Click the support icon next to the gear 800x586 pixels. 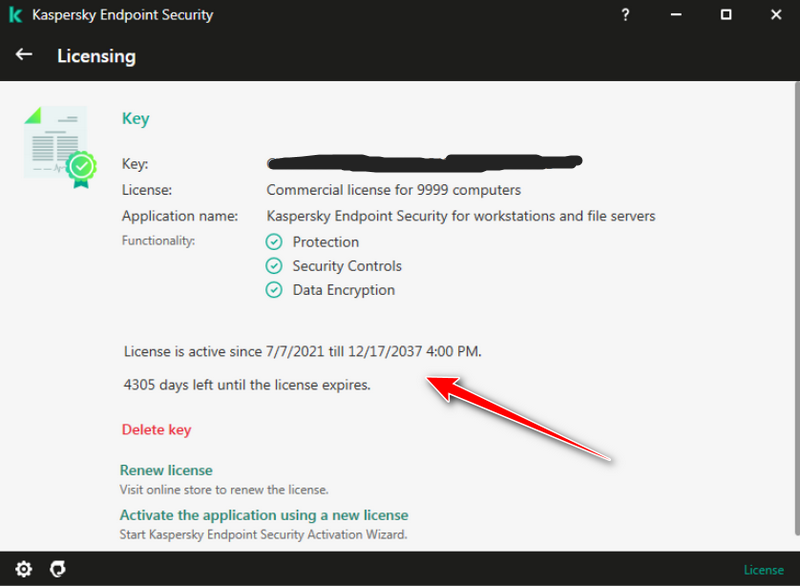58,569
